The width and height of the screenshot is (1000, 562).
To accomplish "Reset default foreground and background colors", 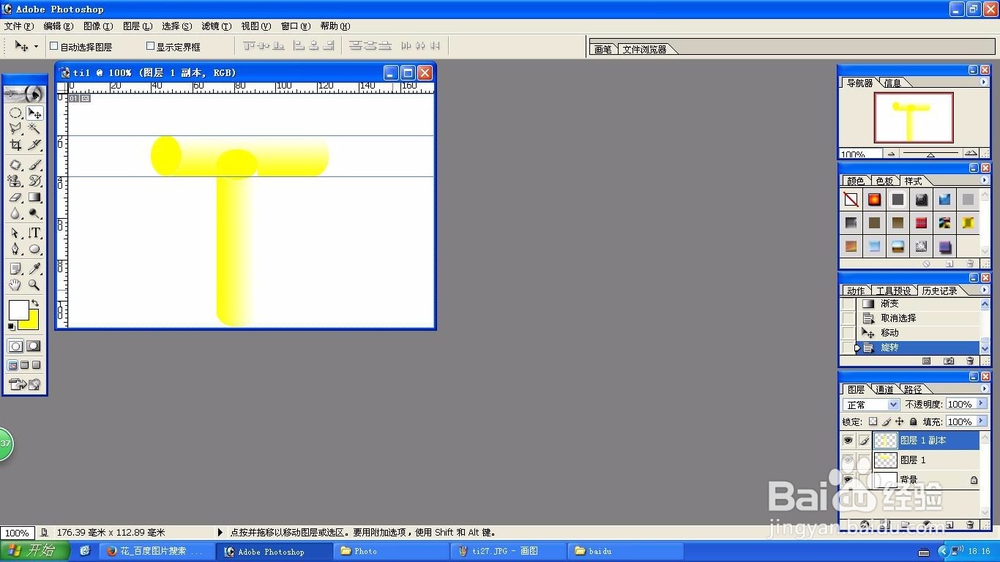I will pos(11,327).
